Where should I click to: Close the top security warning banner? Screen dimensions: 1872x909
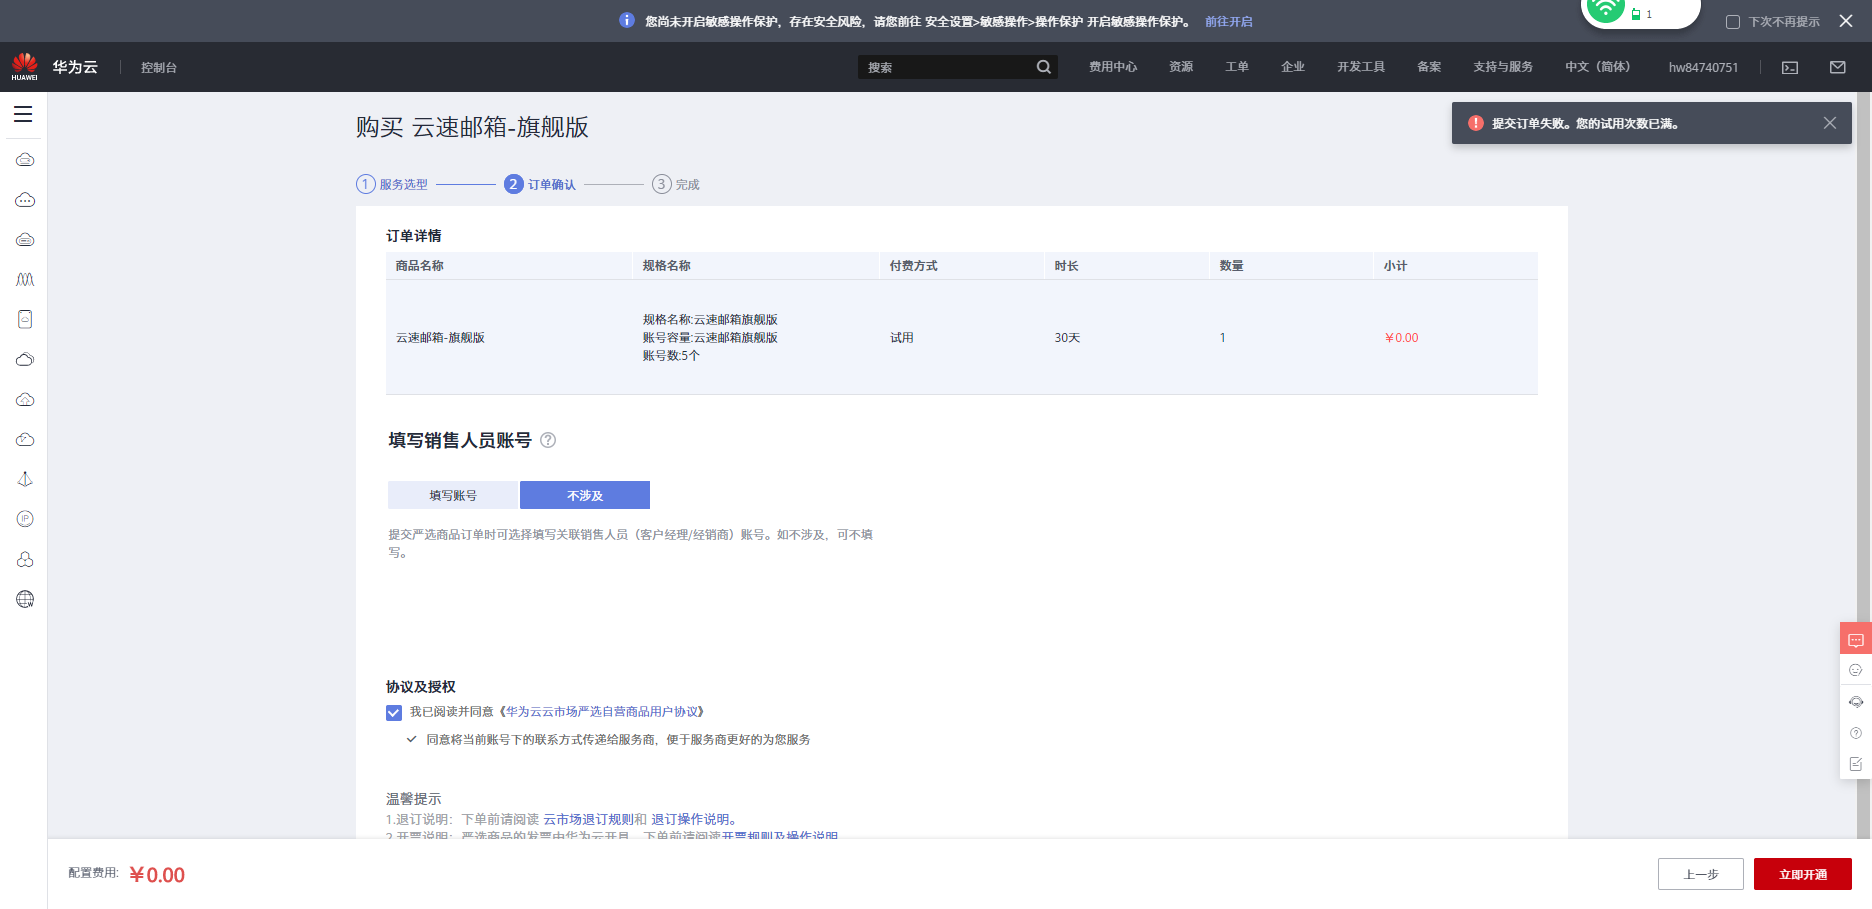(x=1846, y=21)
